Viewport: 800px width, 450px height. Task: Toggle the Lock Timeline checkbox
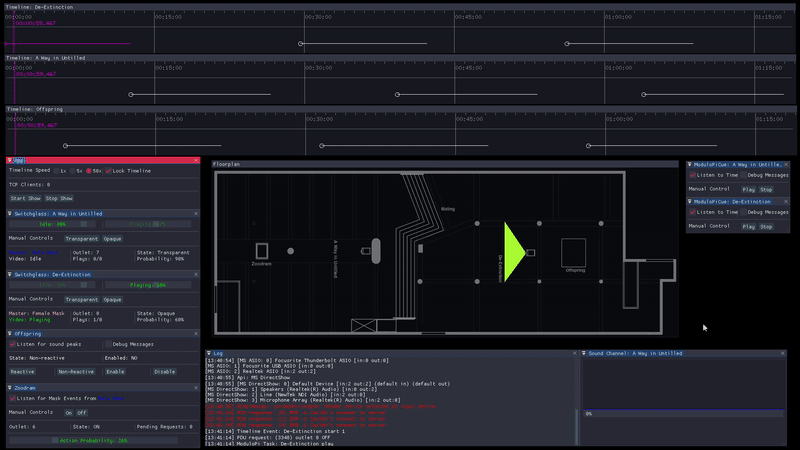(x=110, y=171)
